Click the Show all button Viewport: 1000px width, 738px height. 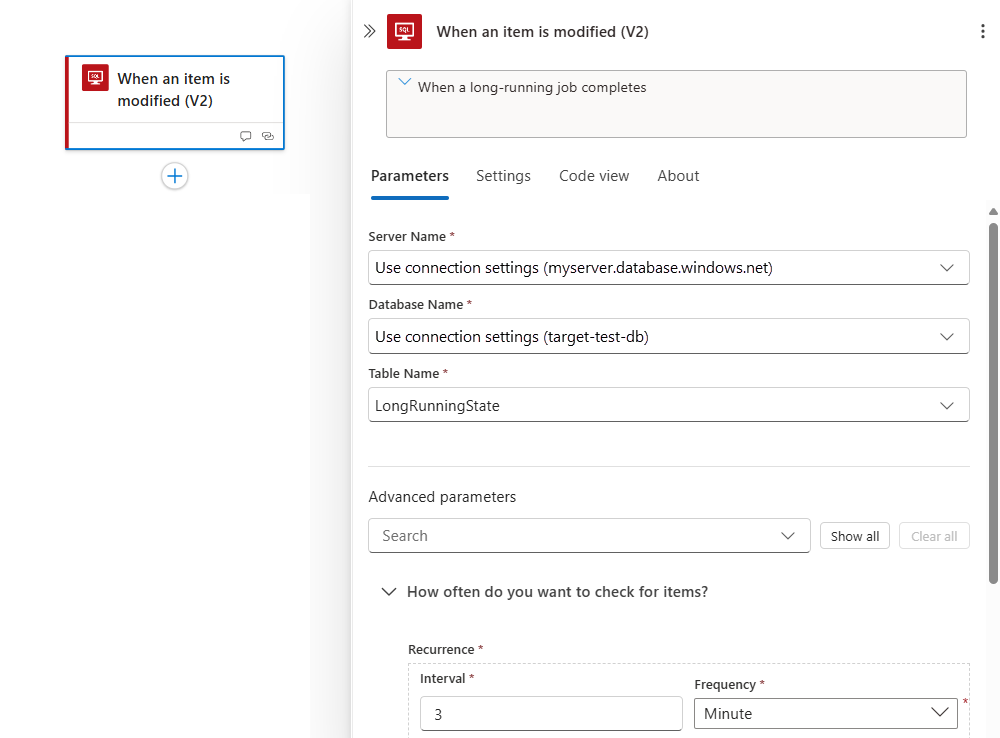click(x=854, y=535)
